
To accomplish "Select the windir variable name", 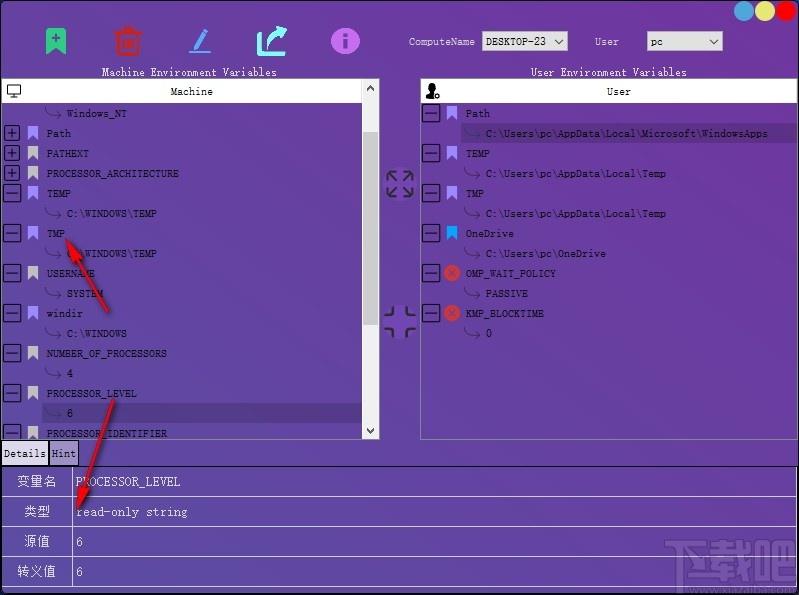I will click(64, 313).
